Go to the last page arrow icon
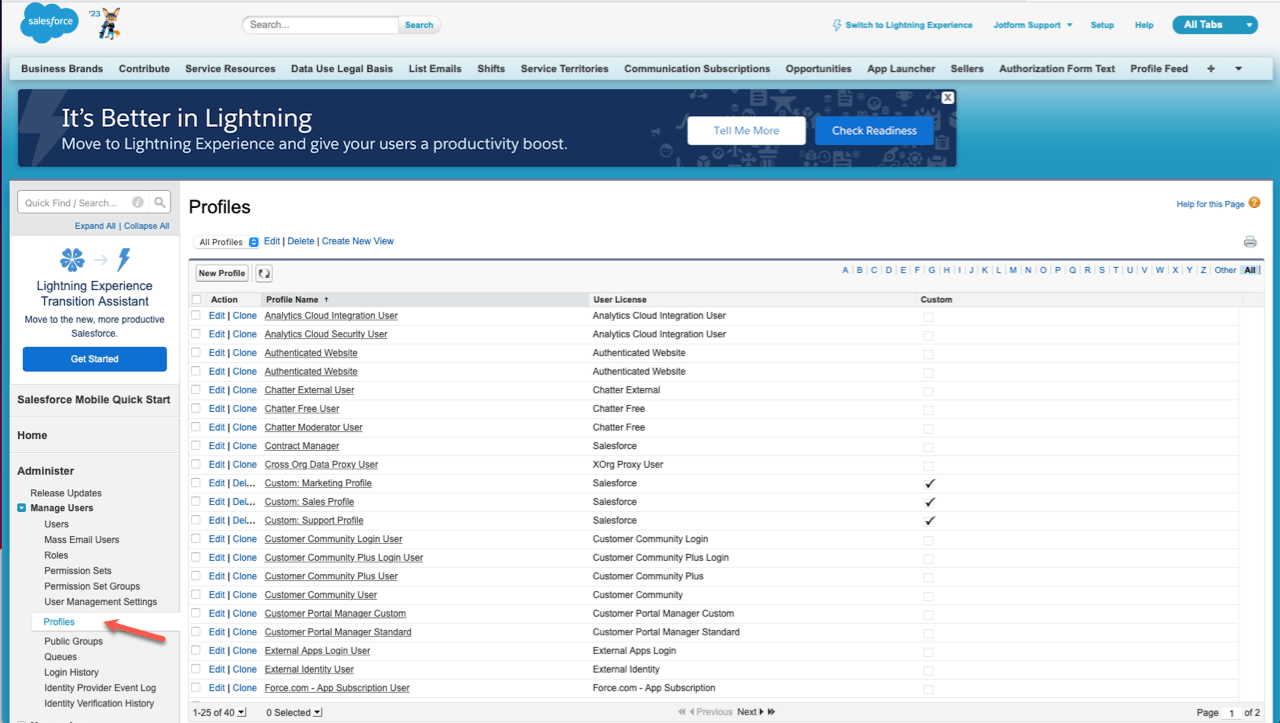 tap(771, 712)
